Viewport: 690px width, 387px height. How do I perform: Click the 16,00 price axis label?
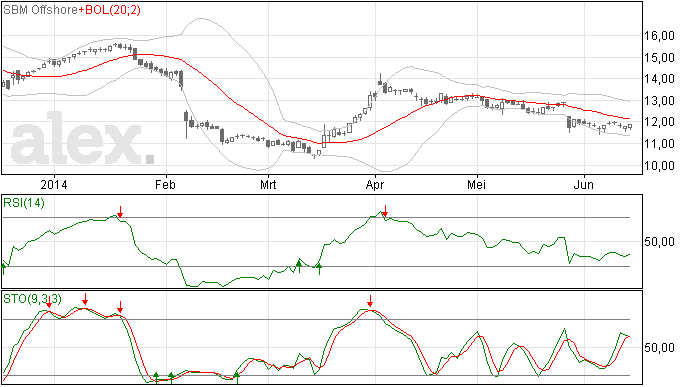click(659, 36)
